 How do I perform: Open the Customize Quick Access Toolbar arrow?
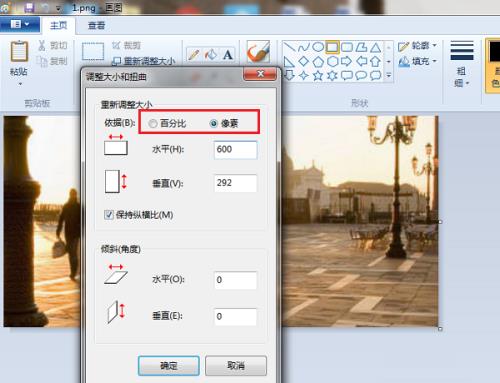58,8
